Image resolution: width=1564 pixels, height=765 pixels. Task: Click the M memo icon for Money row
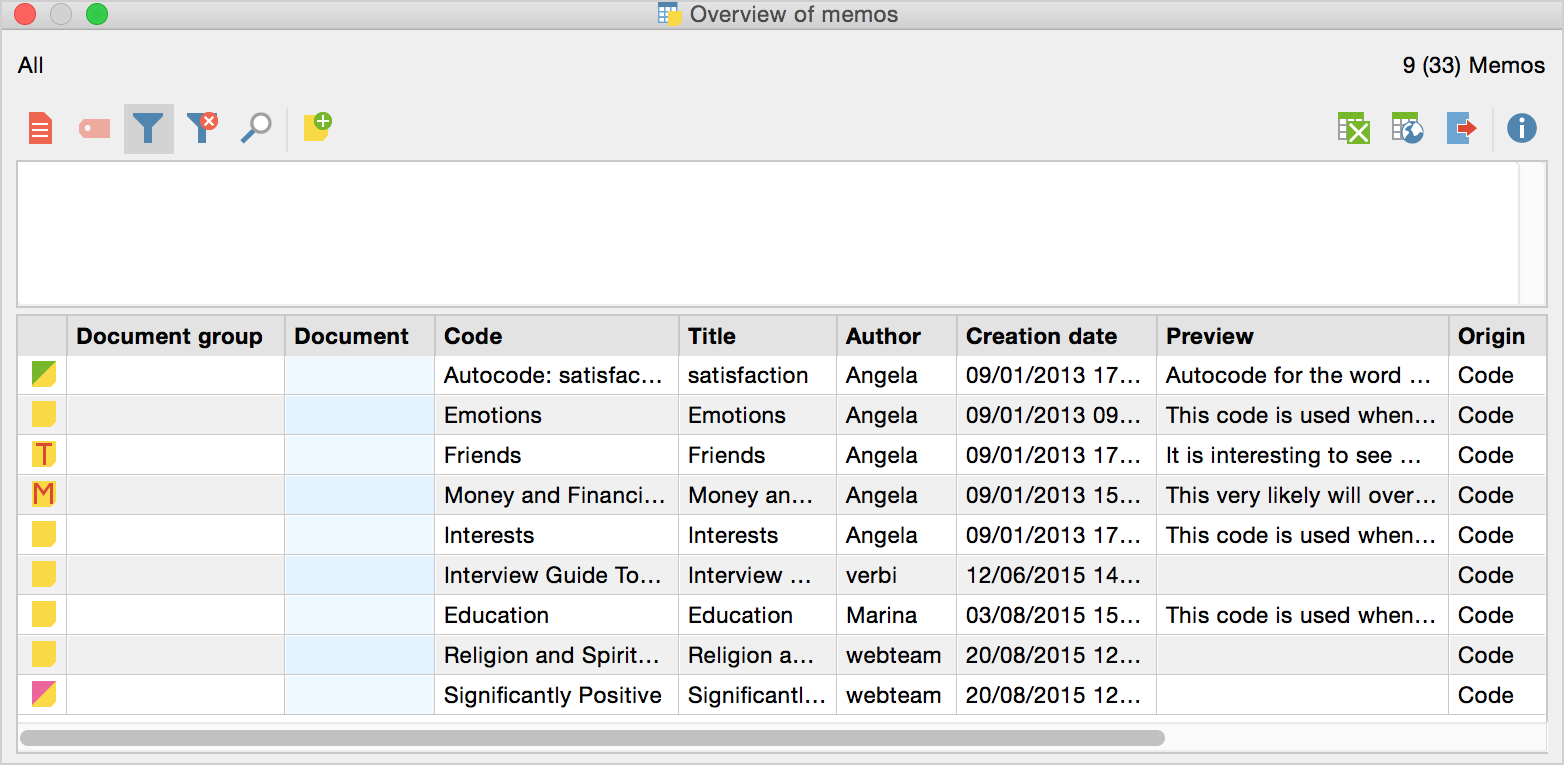(x=43, y=494)
